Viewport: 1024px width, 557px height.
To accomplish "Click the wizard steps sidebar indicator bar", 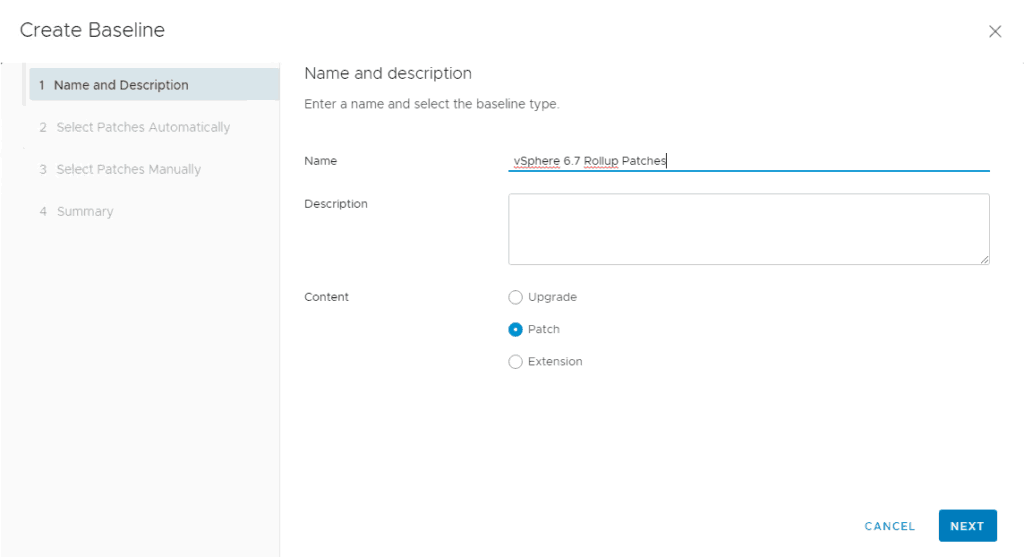I will point(24,85).
